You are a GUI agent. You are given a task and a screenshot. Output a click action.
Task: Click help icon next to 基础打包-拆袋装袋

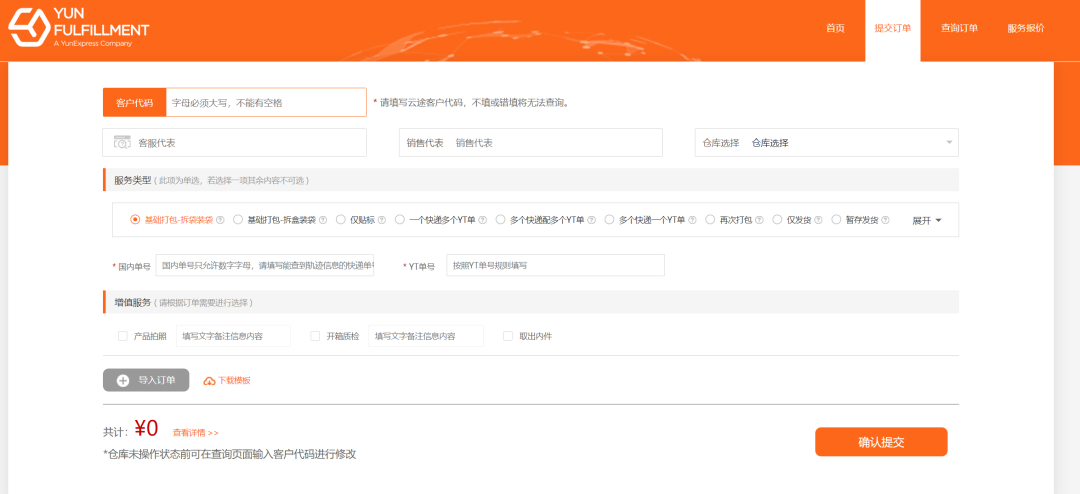(x=220, y=220)
